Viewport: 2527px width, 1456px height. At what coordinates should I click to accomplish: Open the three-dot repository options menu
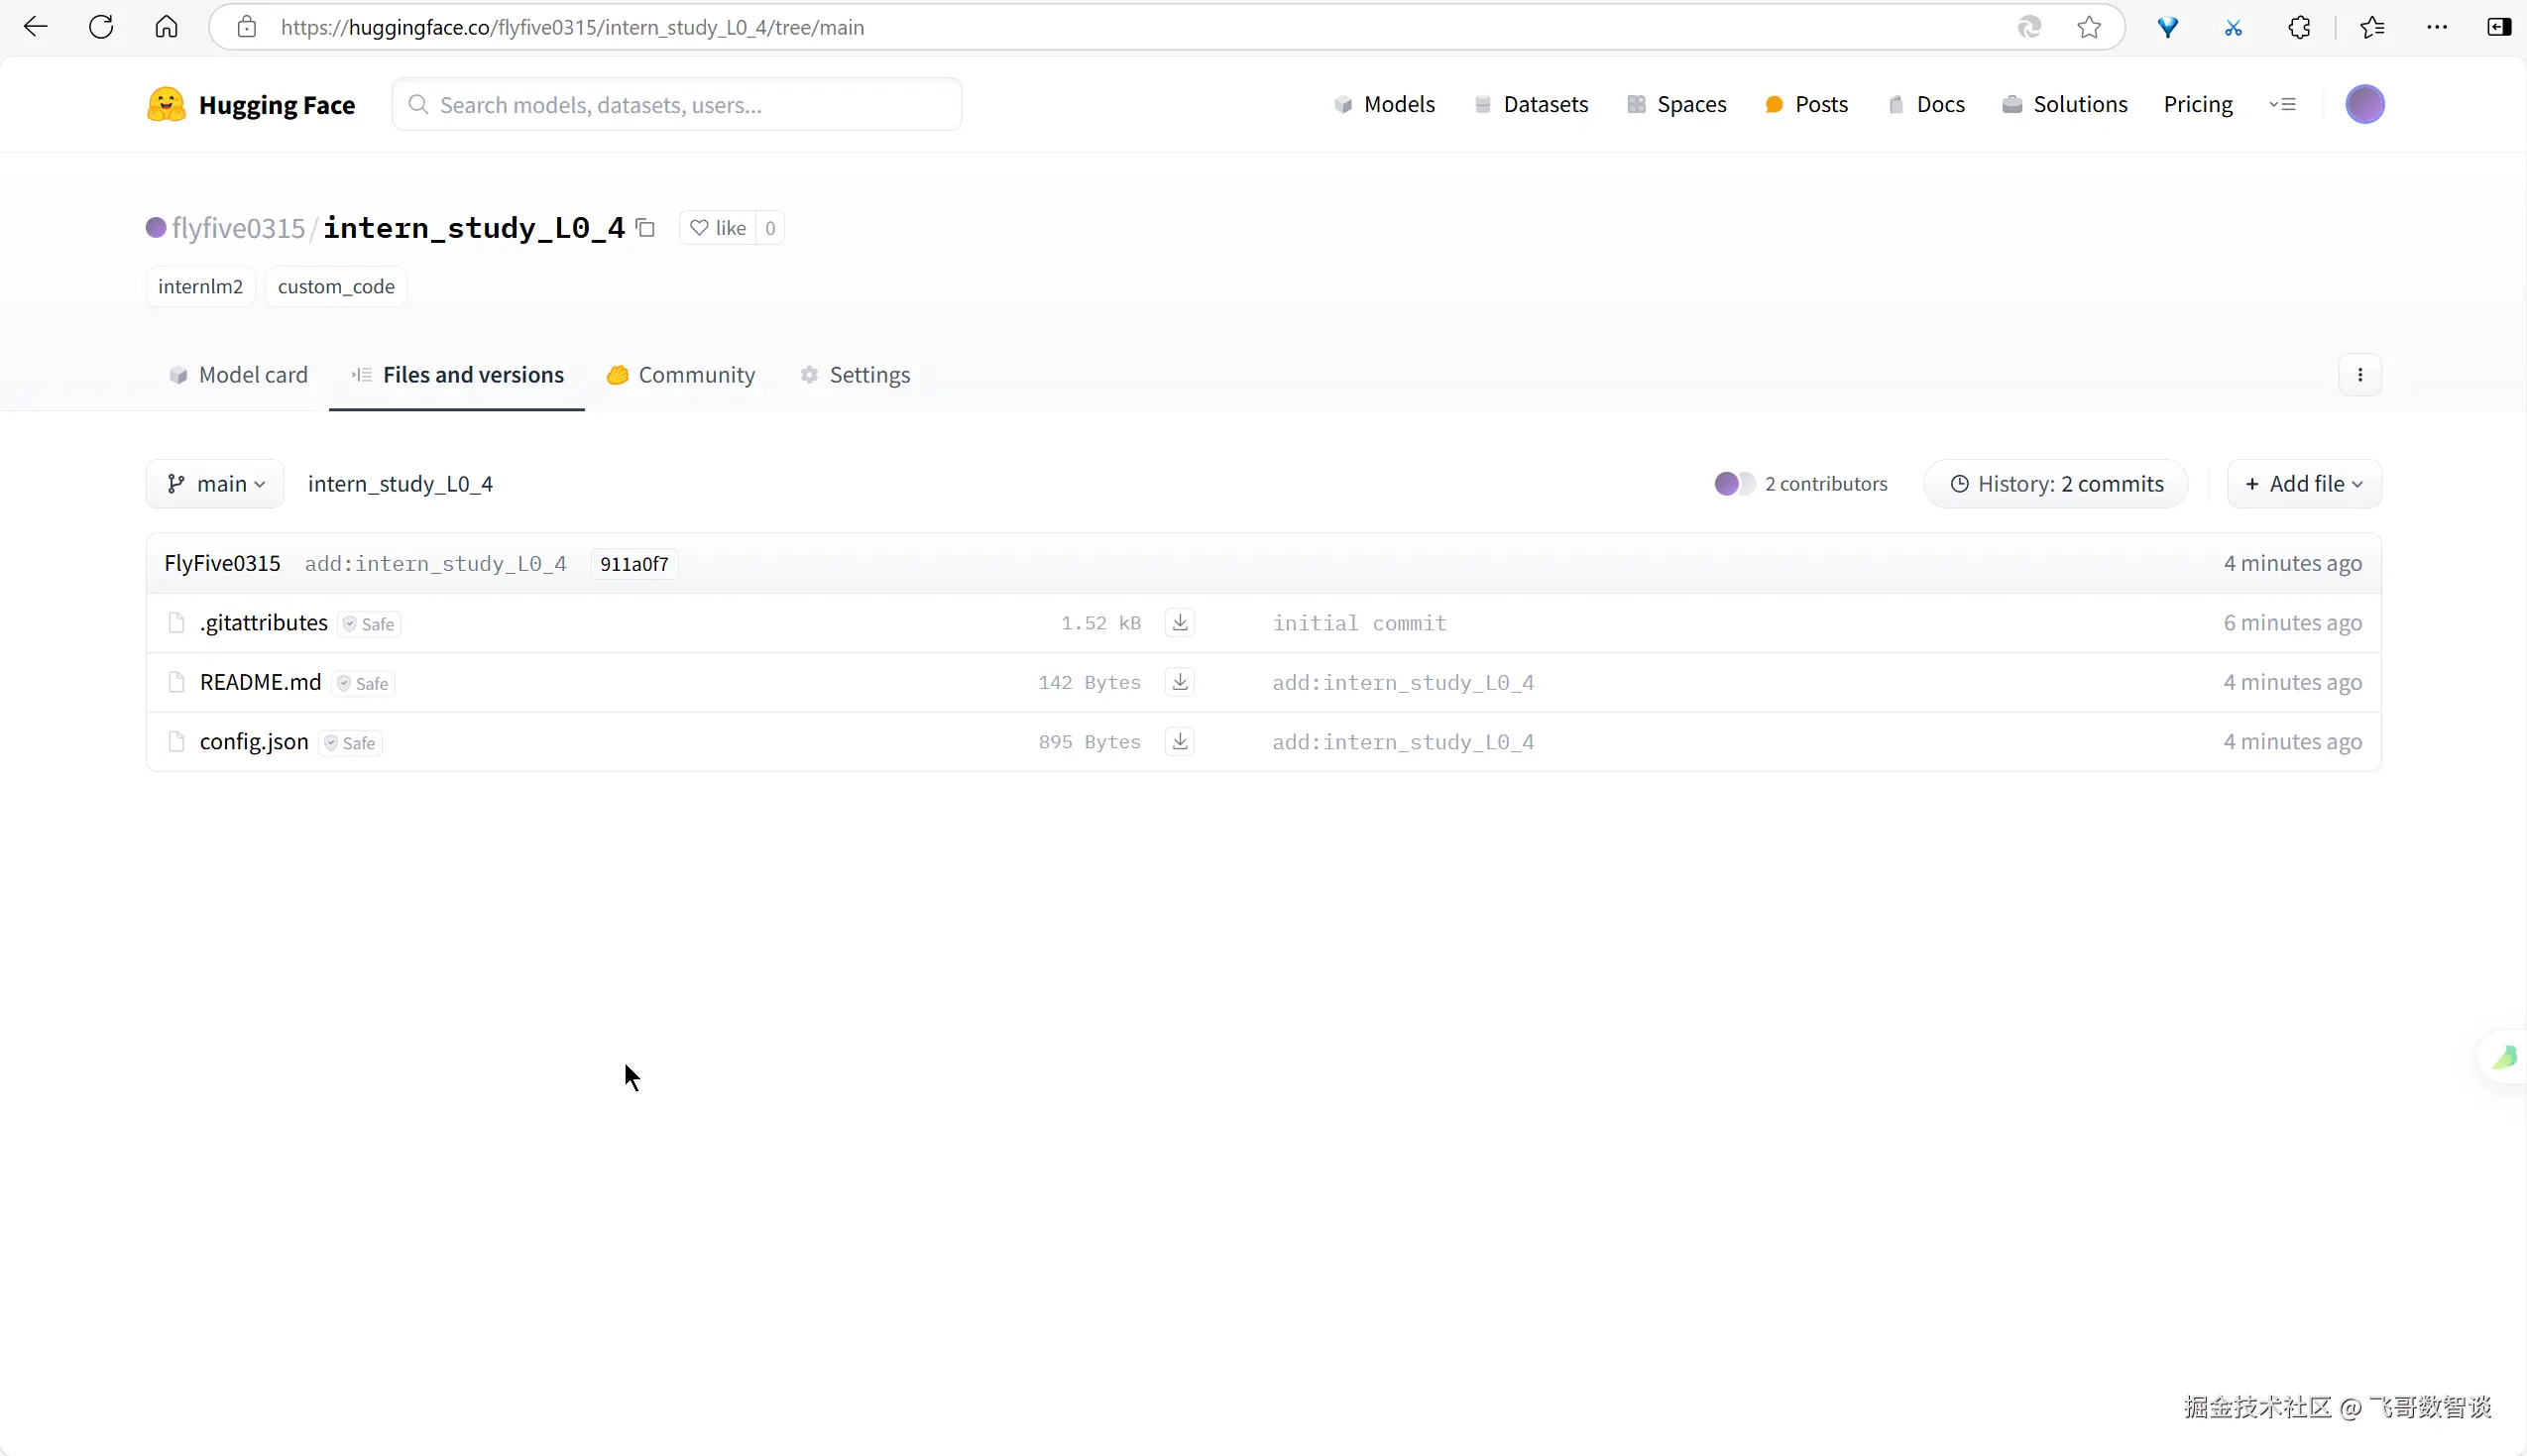tap(2360, 375)
